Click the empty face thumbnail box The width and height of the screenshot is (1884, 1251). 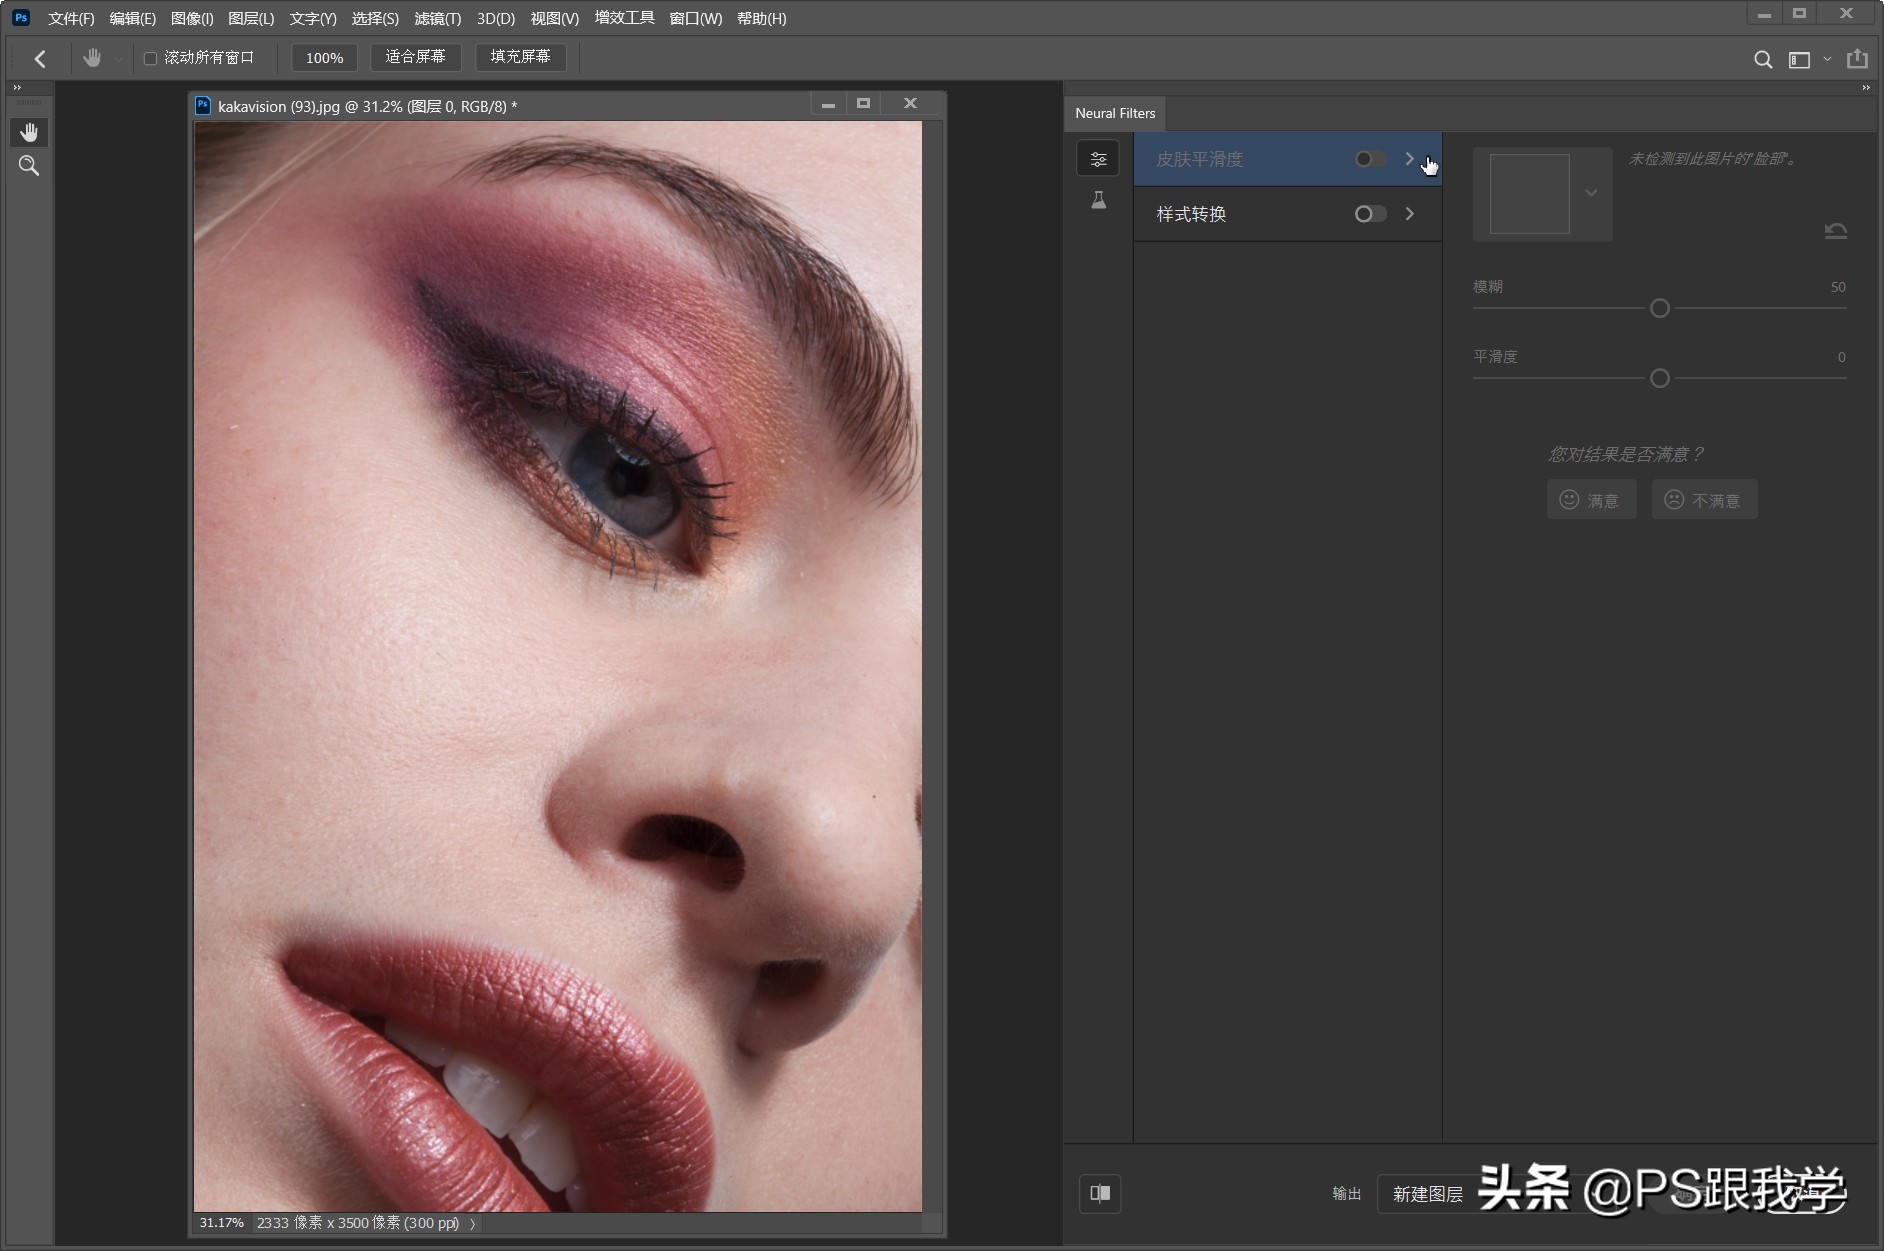click(x=1529, y=194)
